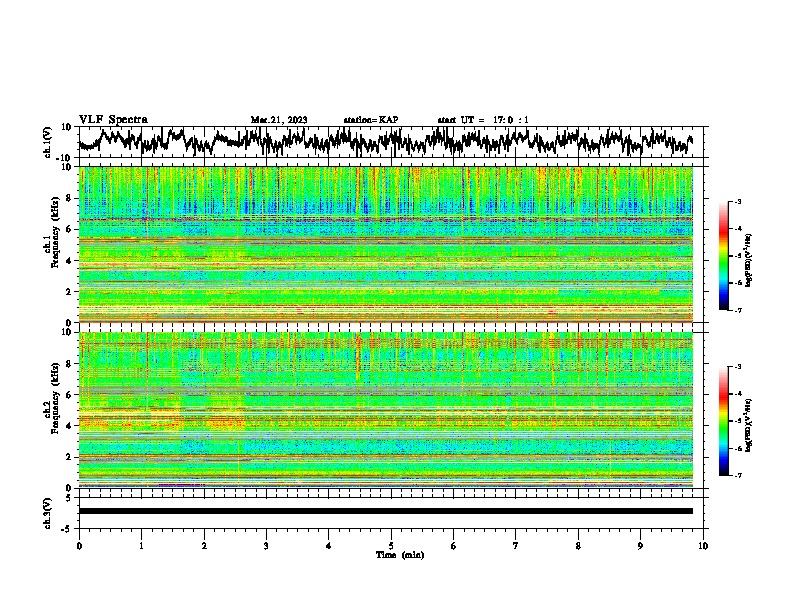This screenshot has width=792, height=612.
Task: Click the "-7" label on ch.2 color scale
Action: [738, 475]
